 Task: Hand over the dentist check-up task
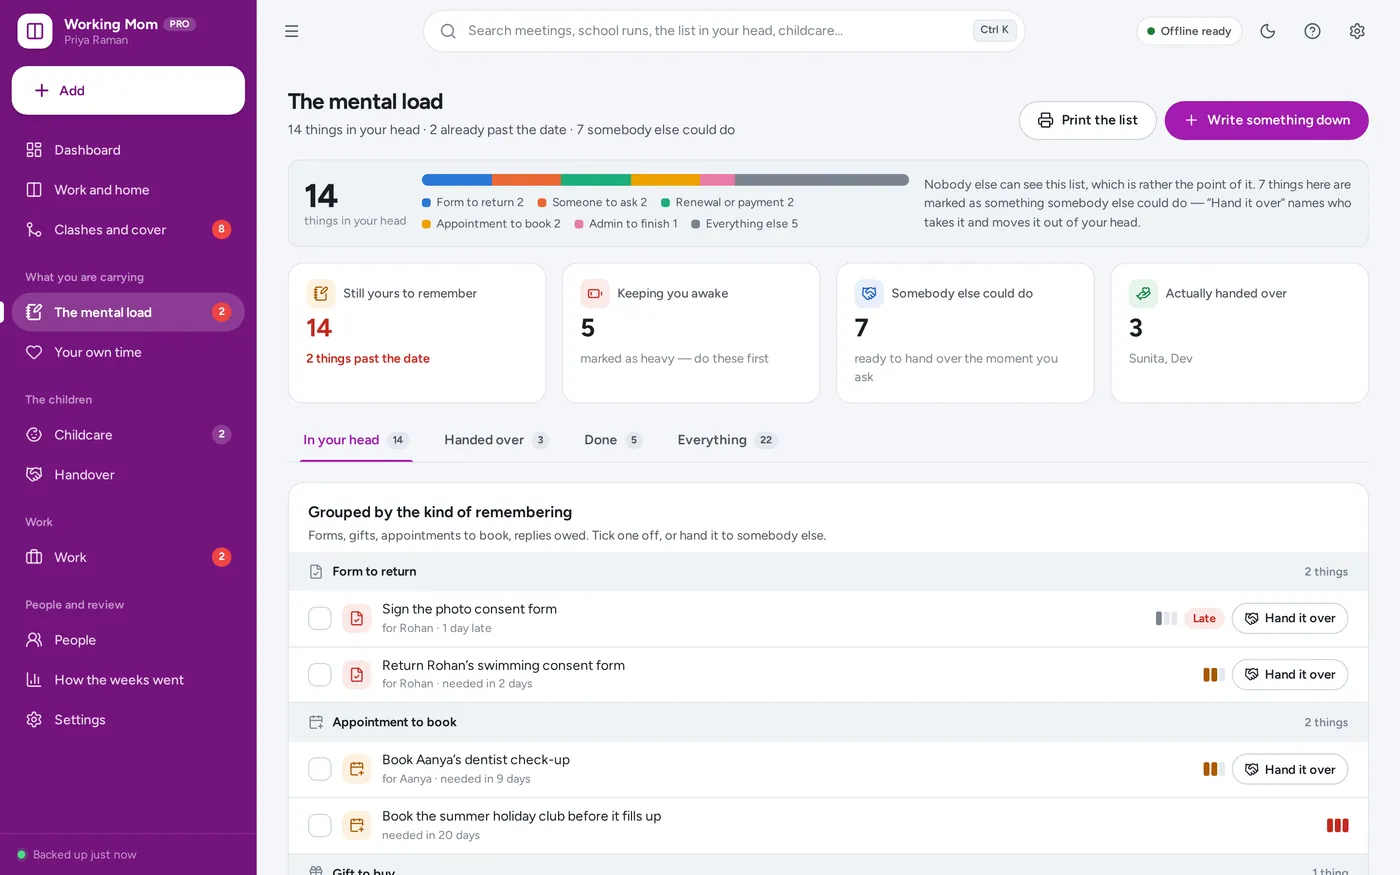(1290, 769)
